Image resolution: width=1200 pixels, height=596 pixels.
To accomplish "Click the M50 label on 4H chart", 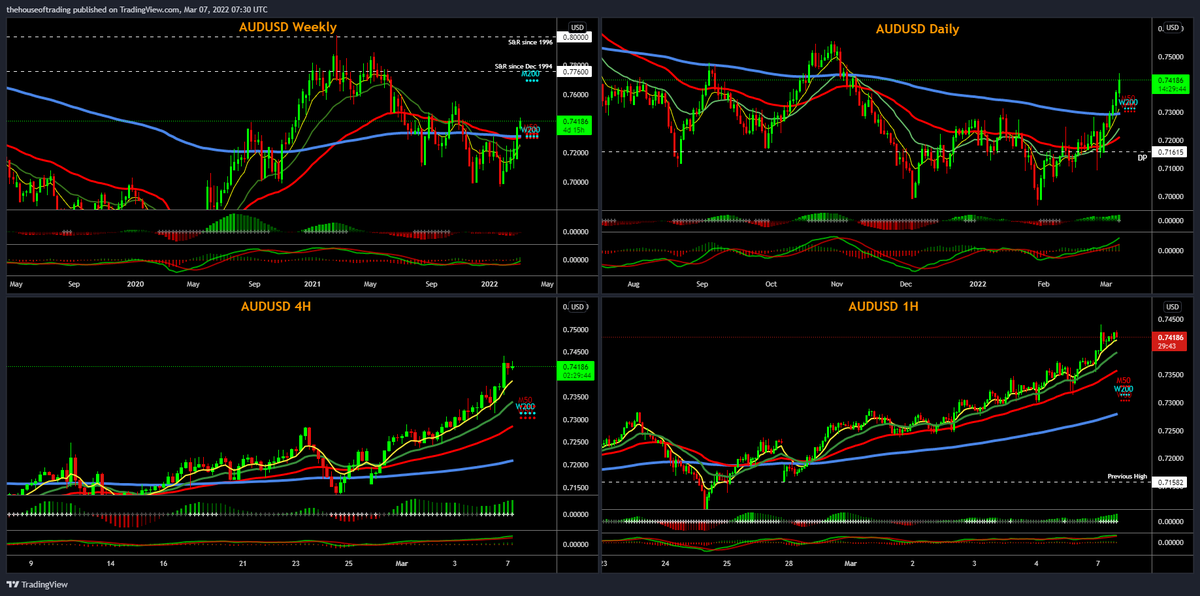I will pos(525,399).
